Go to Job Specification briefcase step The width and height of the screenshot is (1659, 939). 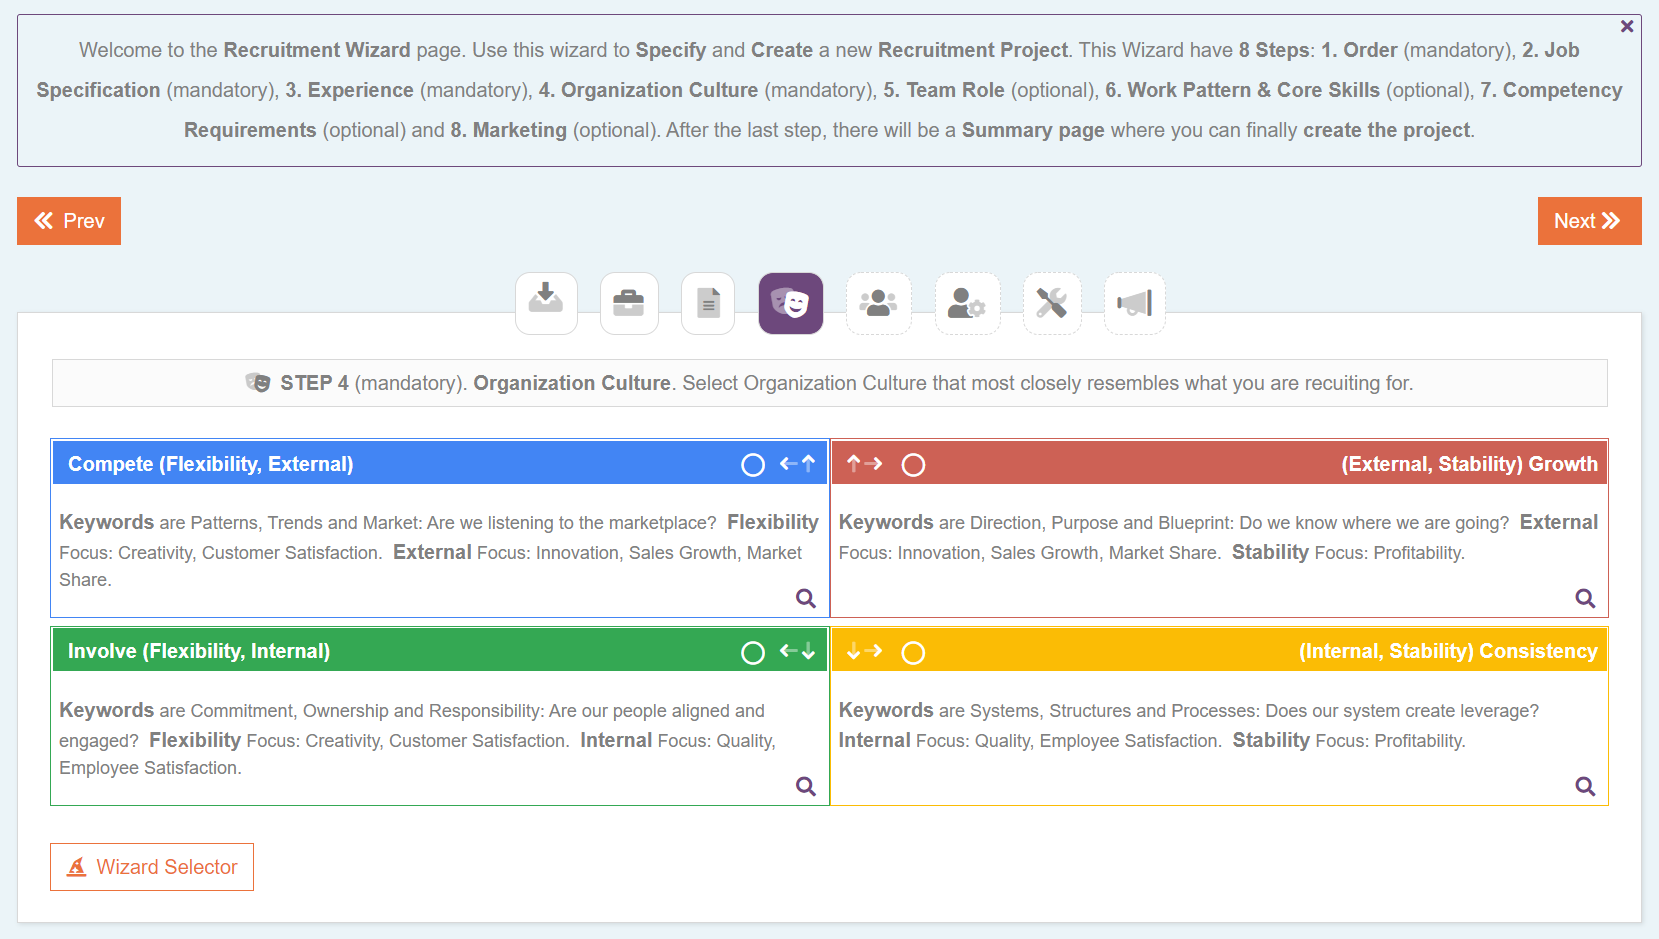[x=629, y=302]
